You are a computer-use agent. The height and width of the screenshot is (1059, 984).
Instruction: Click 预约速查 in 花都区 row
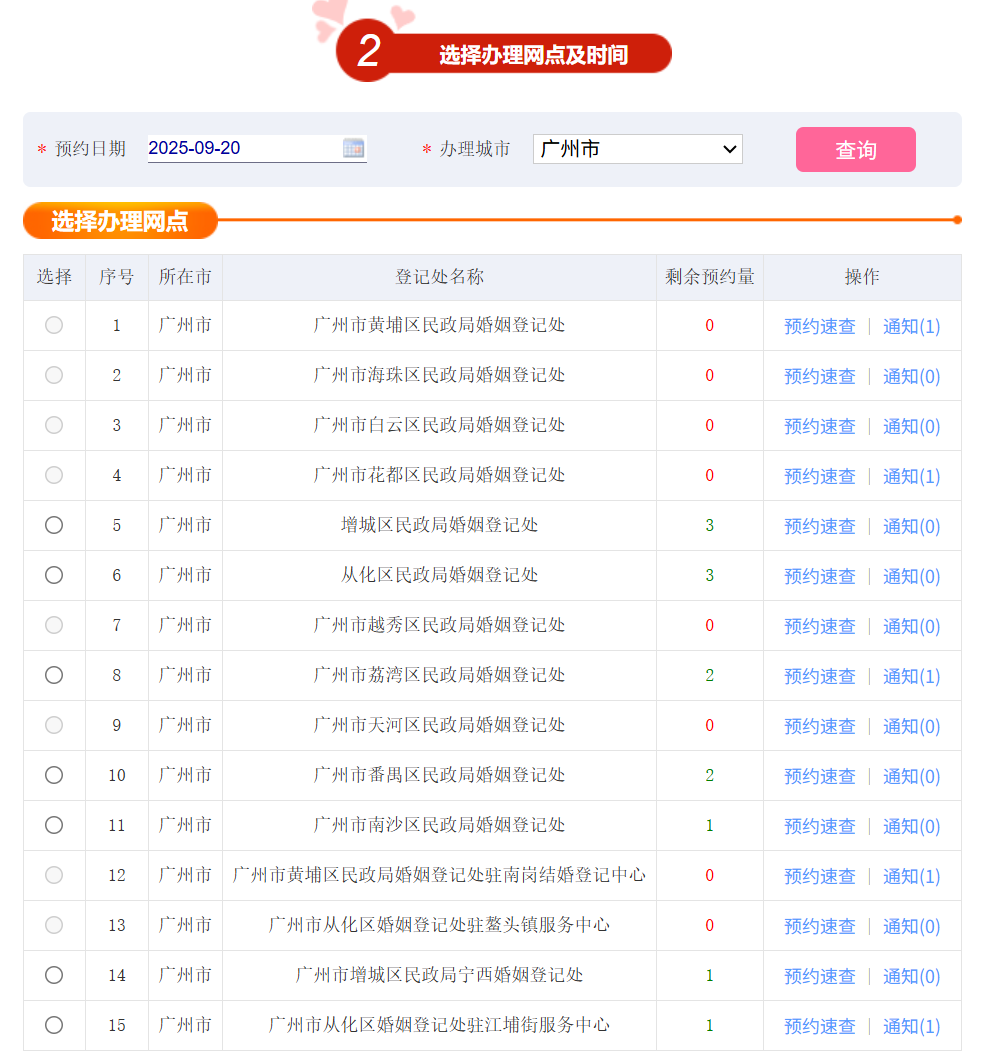(820, 476)
